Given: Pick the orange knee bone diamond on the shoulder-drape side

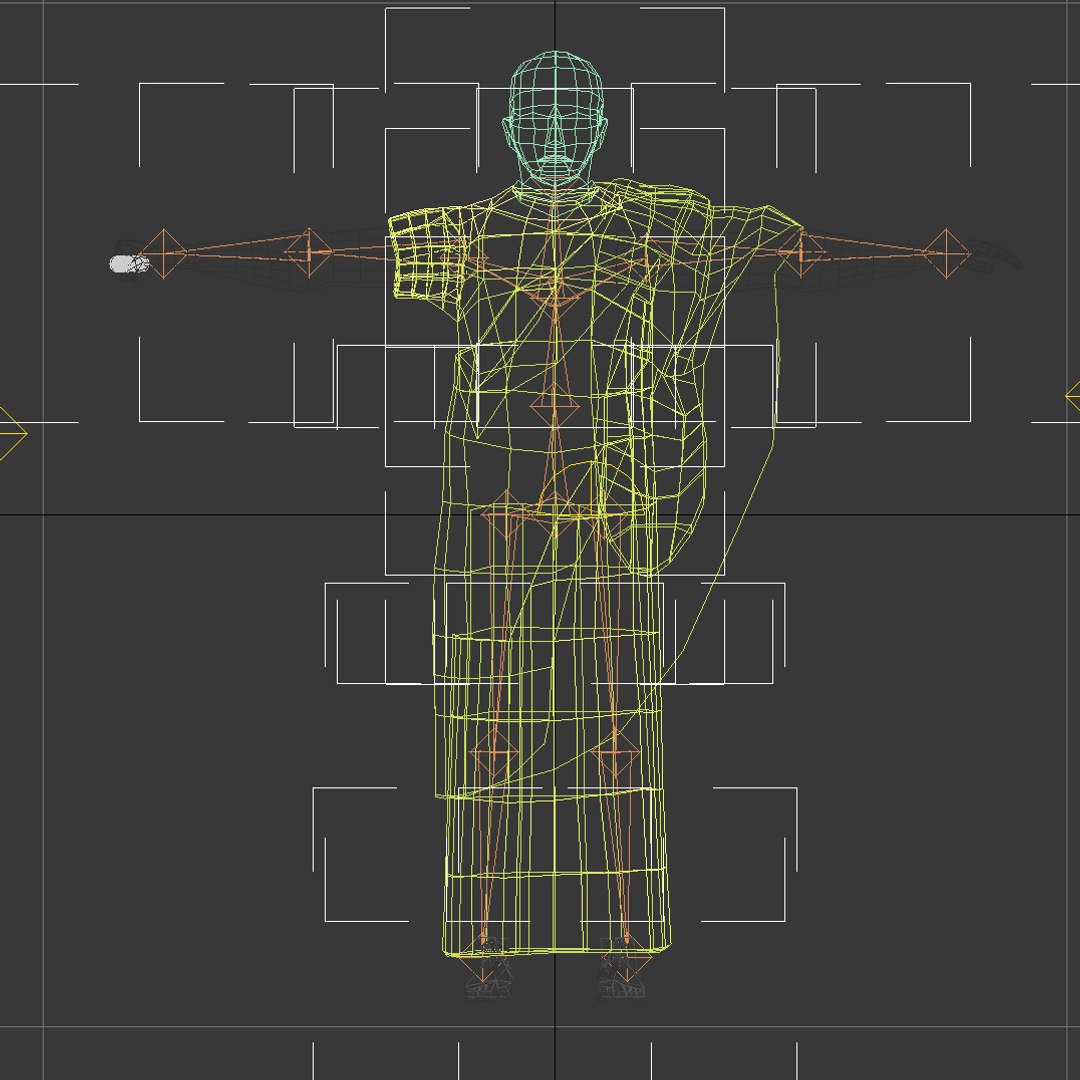Looking at the screenshot, I should 616,753.
